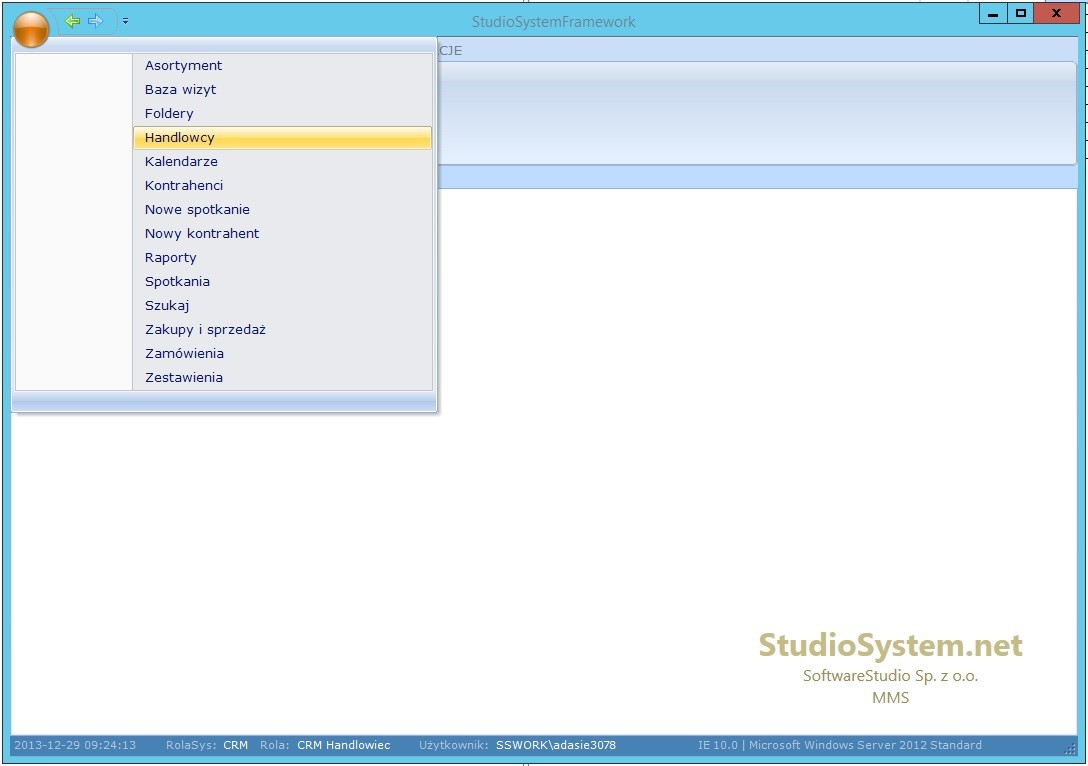
Task: Click the timestamp 2013-12-29 in status bar
Action: point(75,745)
